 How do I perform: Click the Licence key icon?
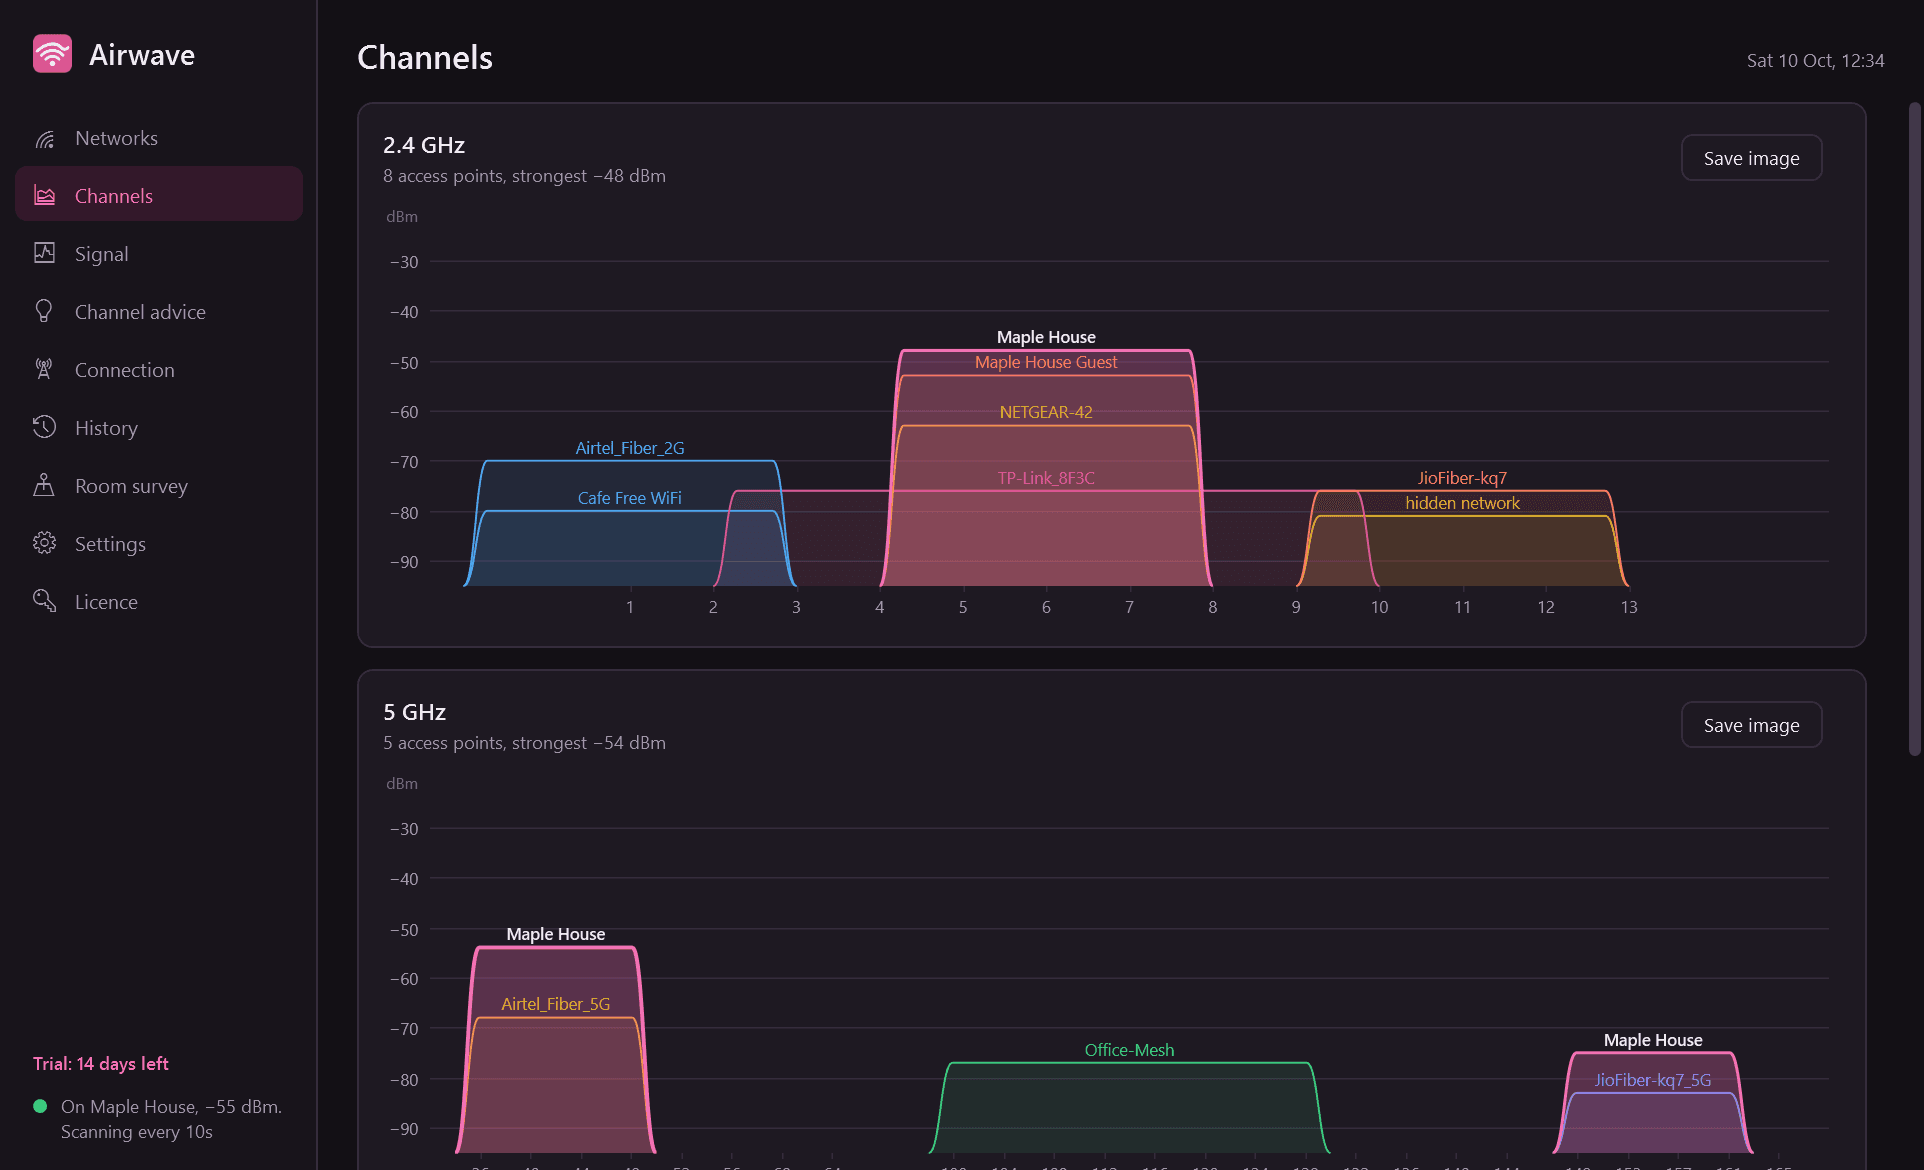click(x=44, y=601)
